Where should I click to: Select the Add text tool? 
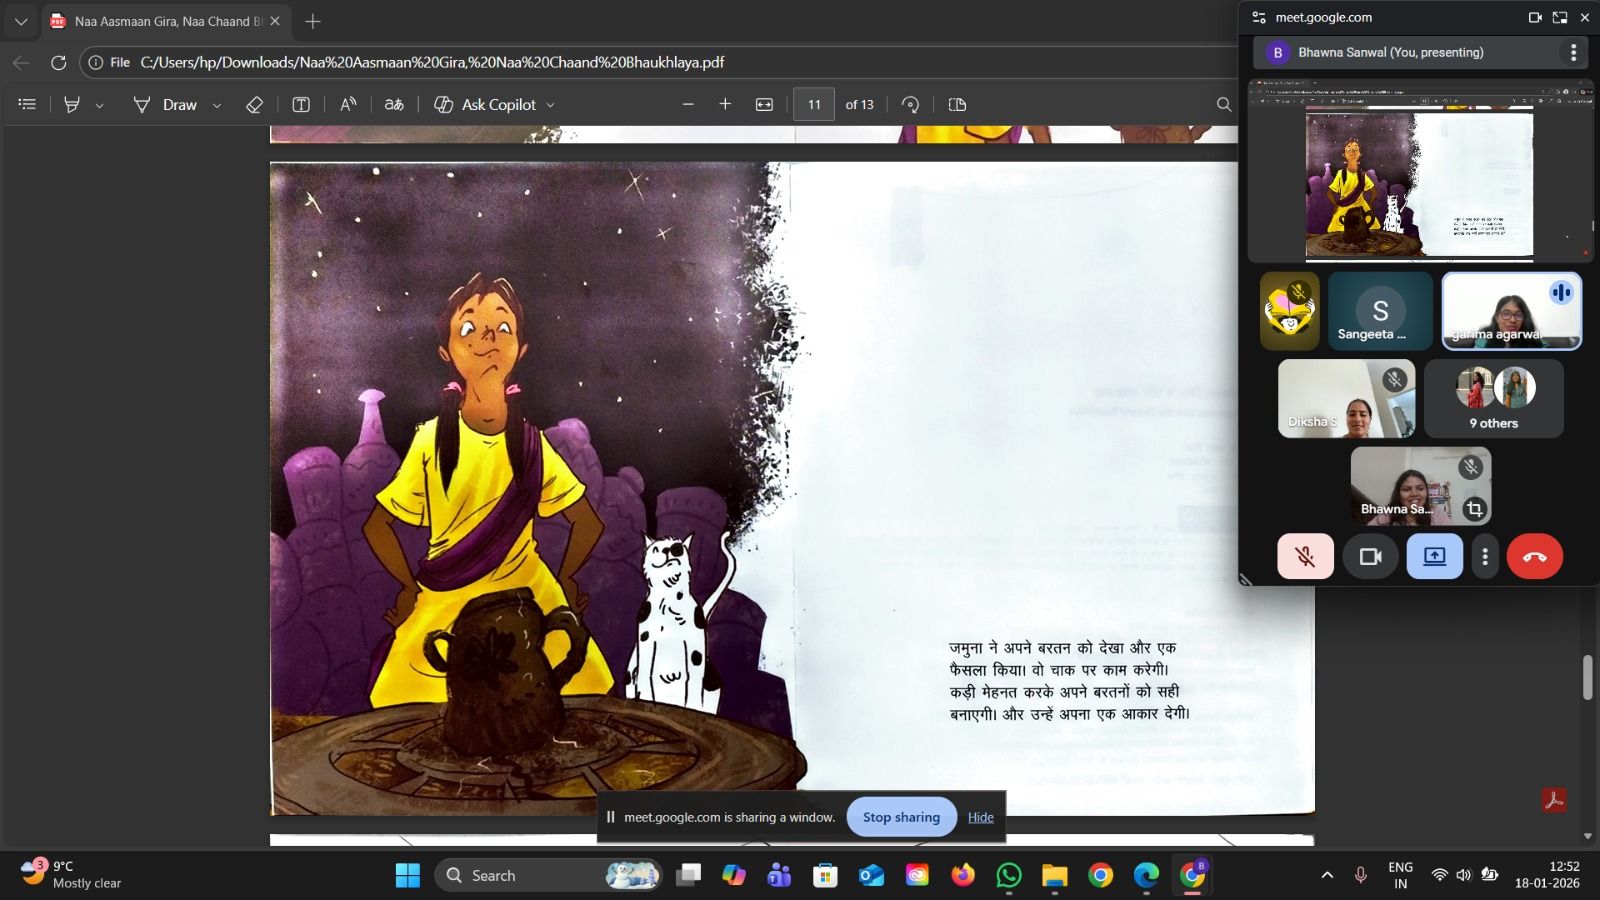pos(300,104)
